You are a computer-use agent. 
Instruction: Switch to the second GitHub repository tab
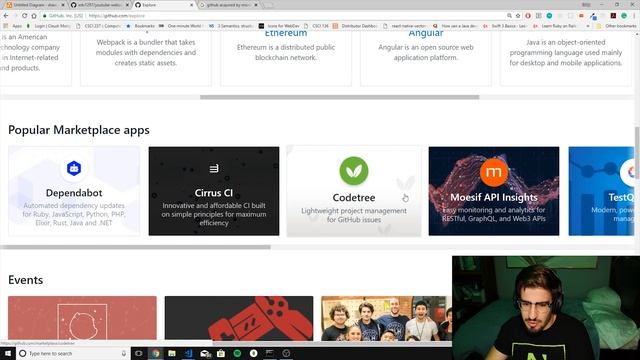pos(99,5)
